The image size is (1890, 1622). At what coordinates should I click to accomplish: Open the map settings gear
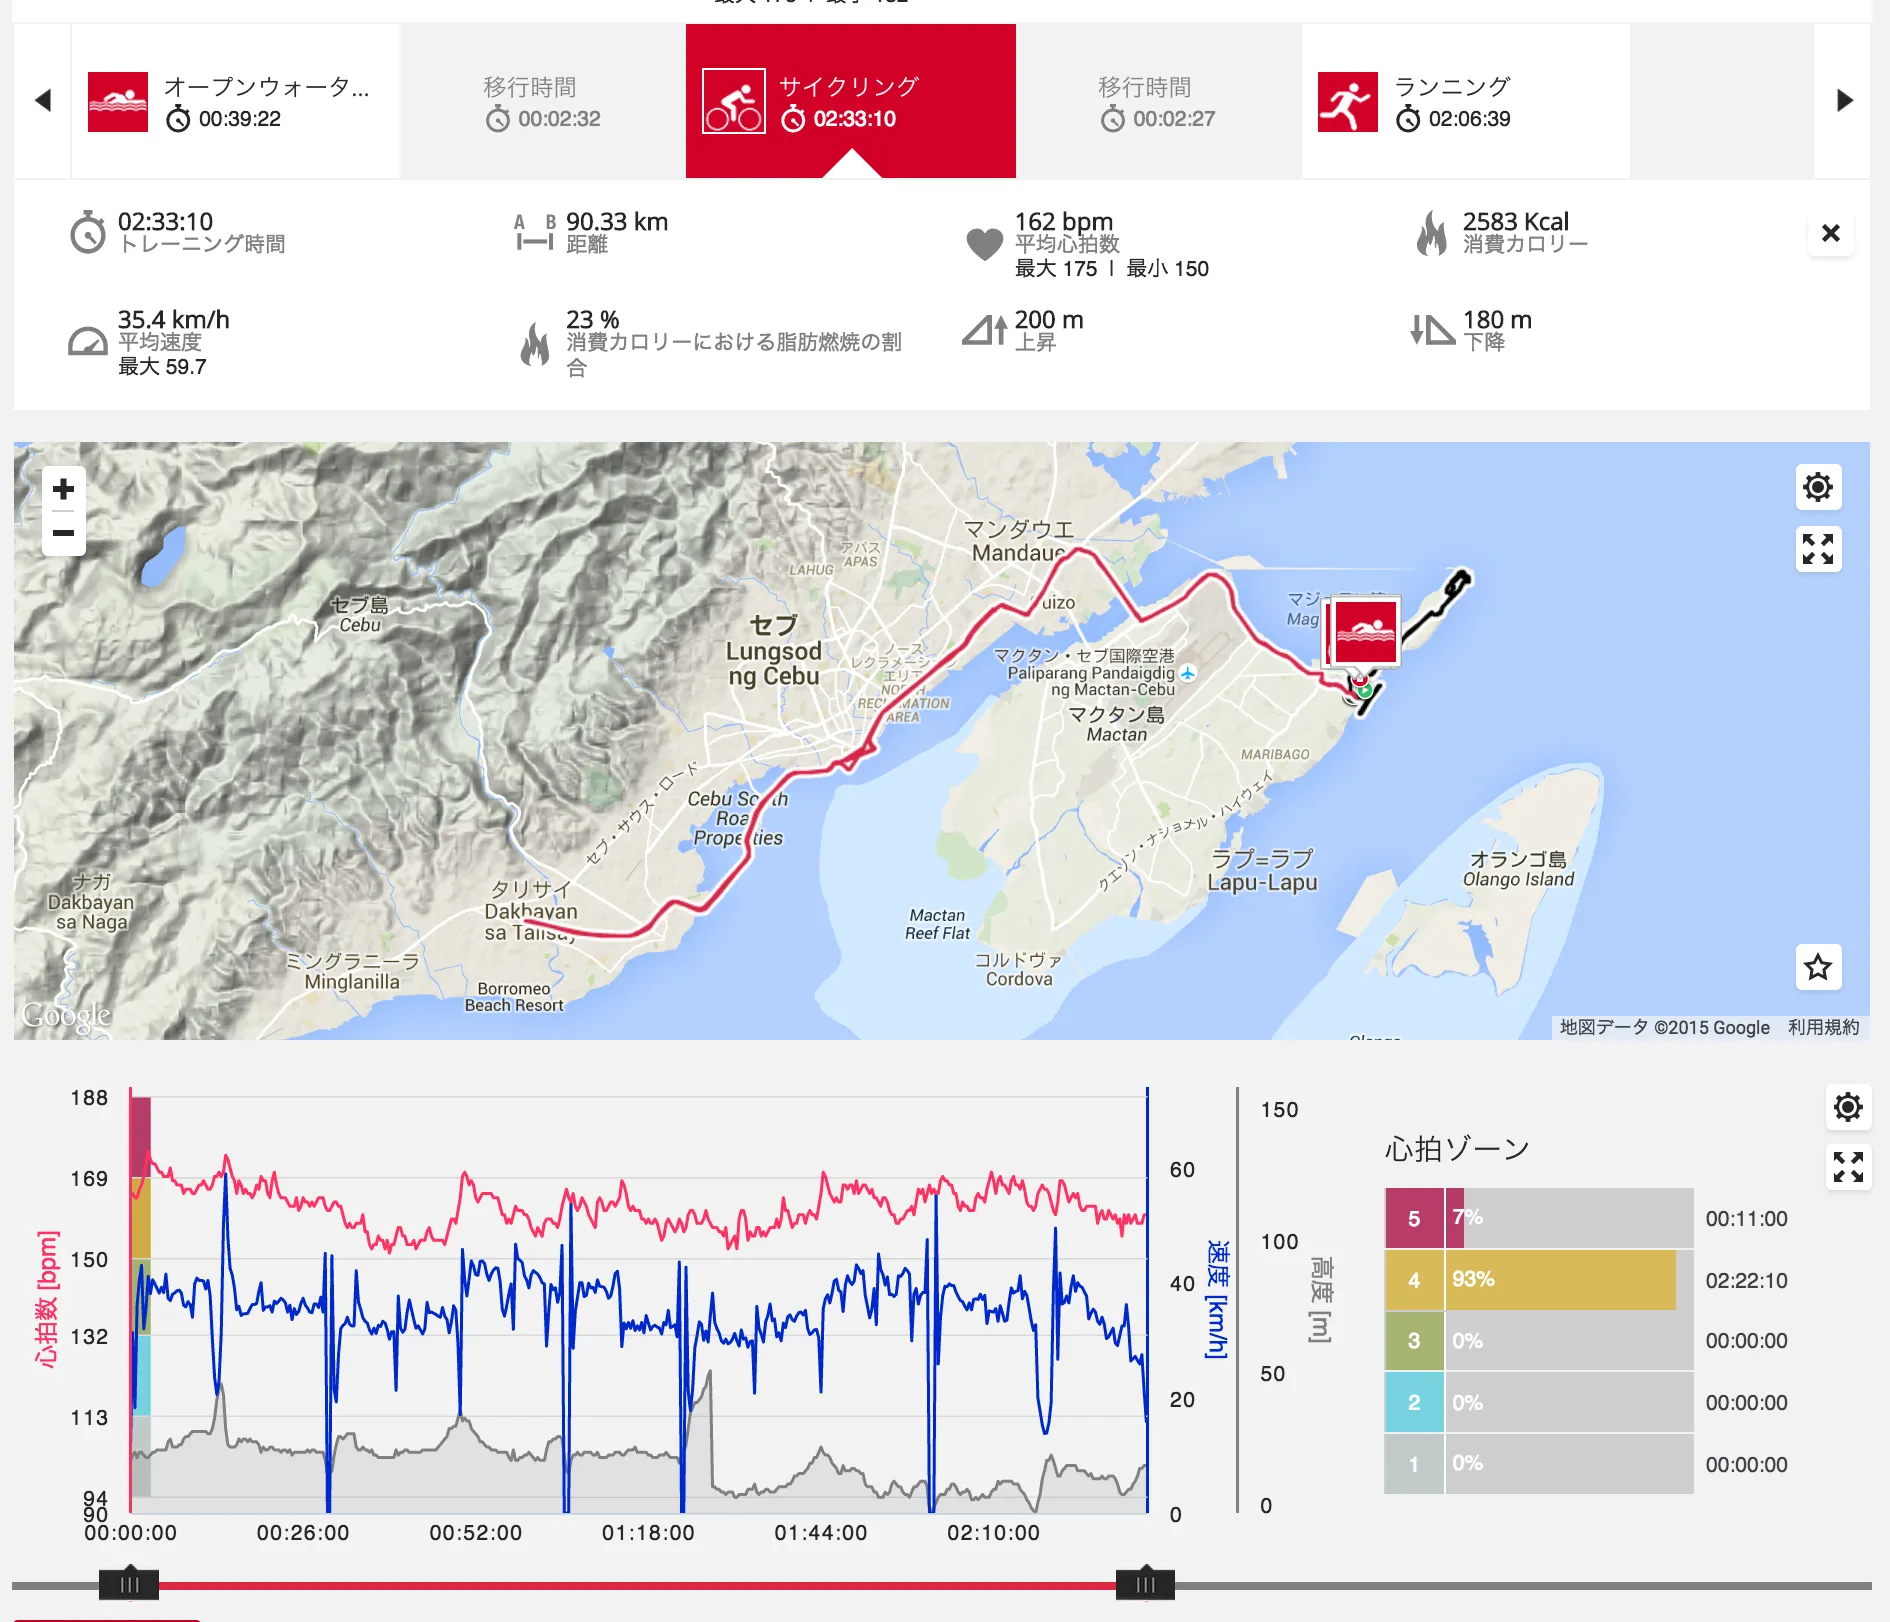coord(1818,488)
